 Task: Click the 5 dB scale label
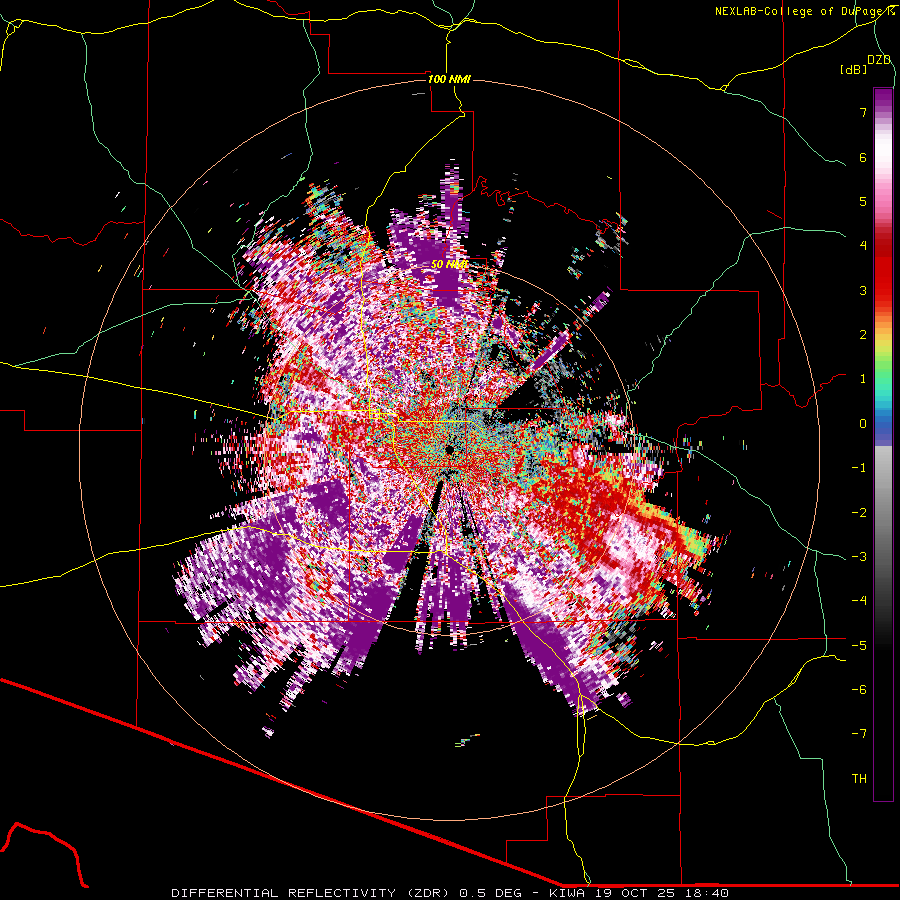tap(863, 201)
